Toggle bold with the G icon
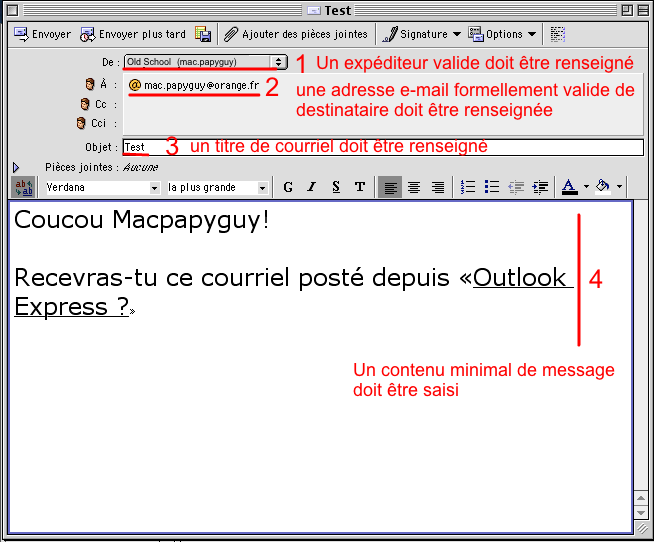Image resolution: width=654 pixels, height=542 pixels. click(x=288, y=187)
